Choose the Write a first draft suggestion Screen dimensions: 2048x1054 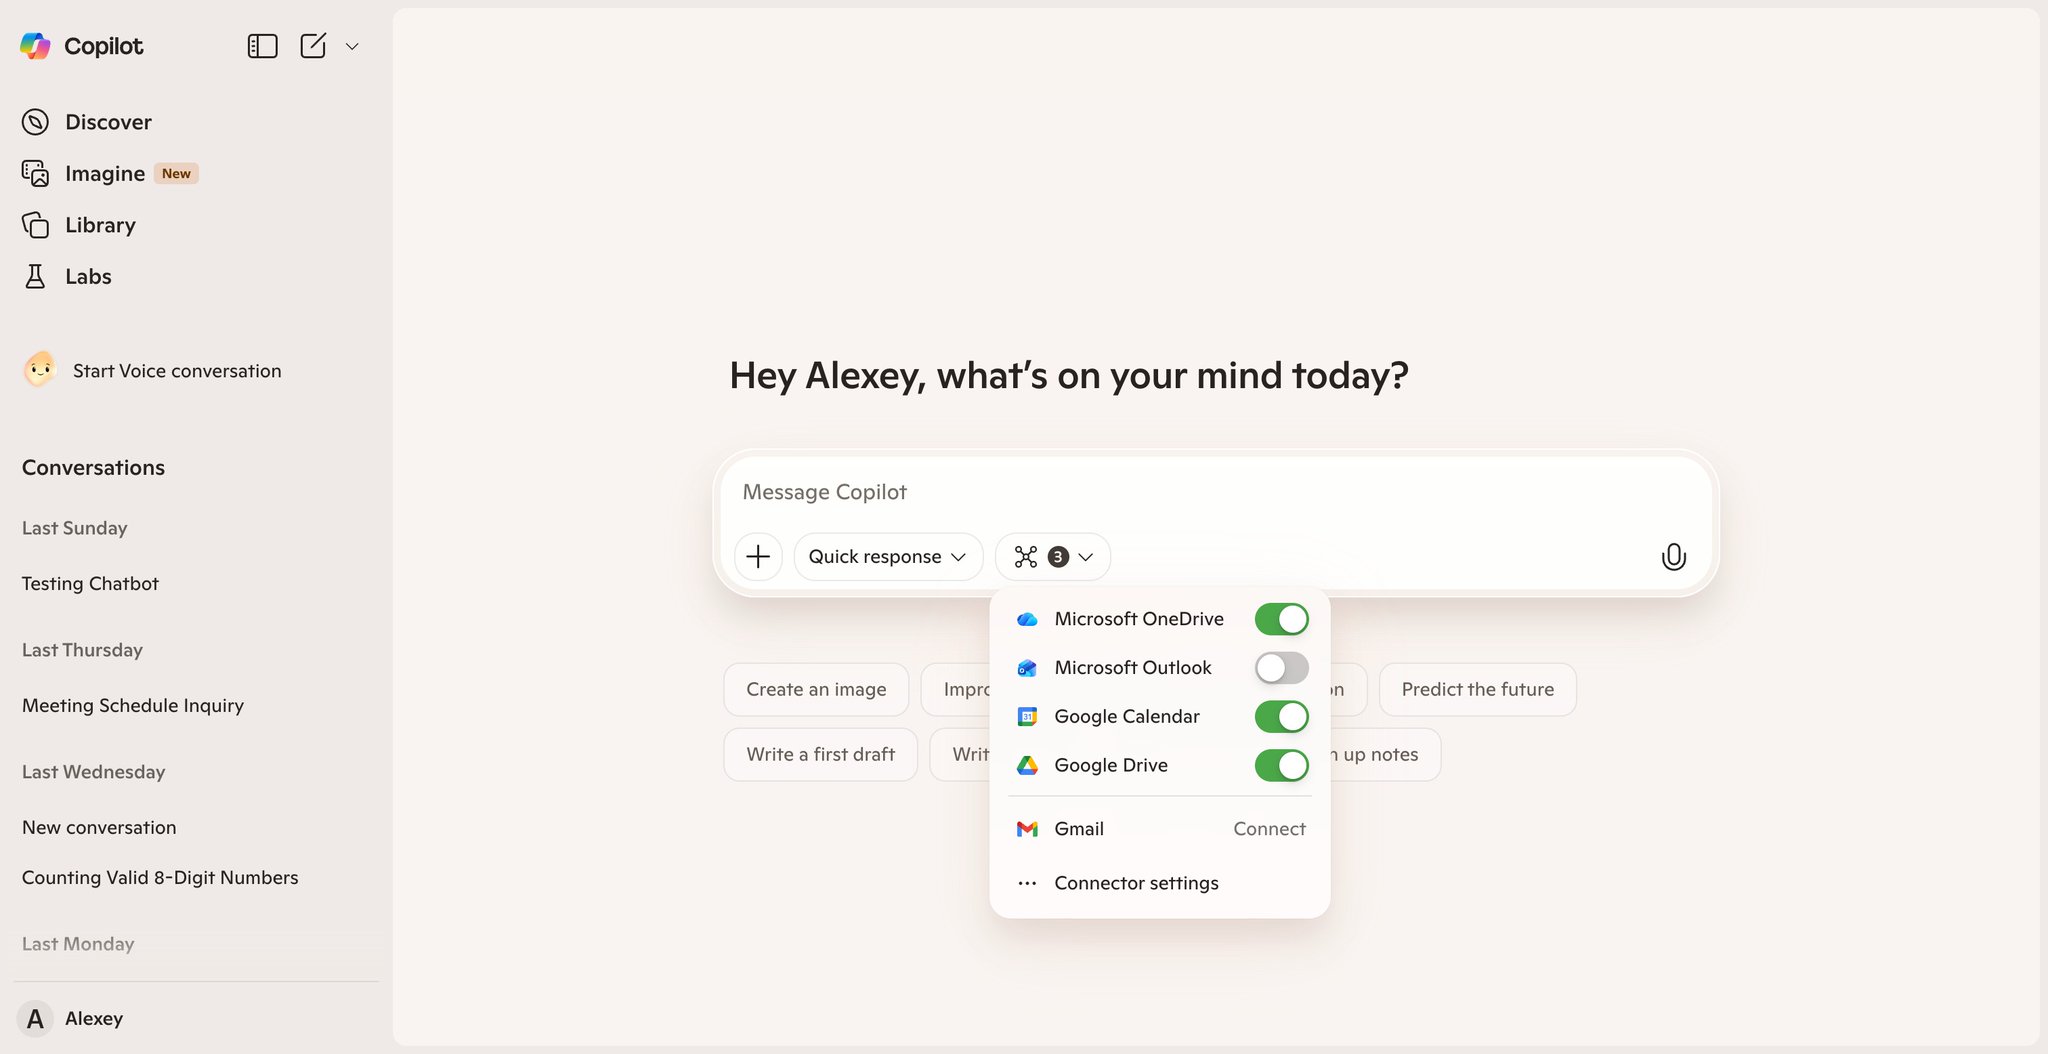pyautogui.click(x=820, y=755)
